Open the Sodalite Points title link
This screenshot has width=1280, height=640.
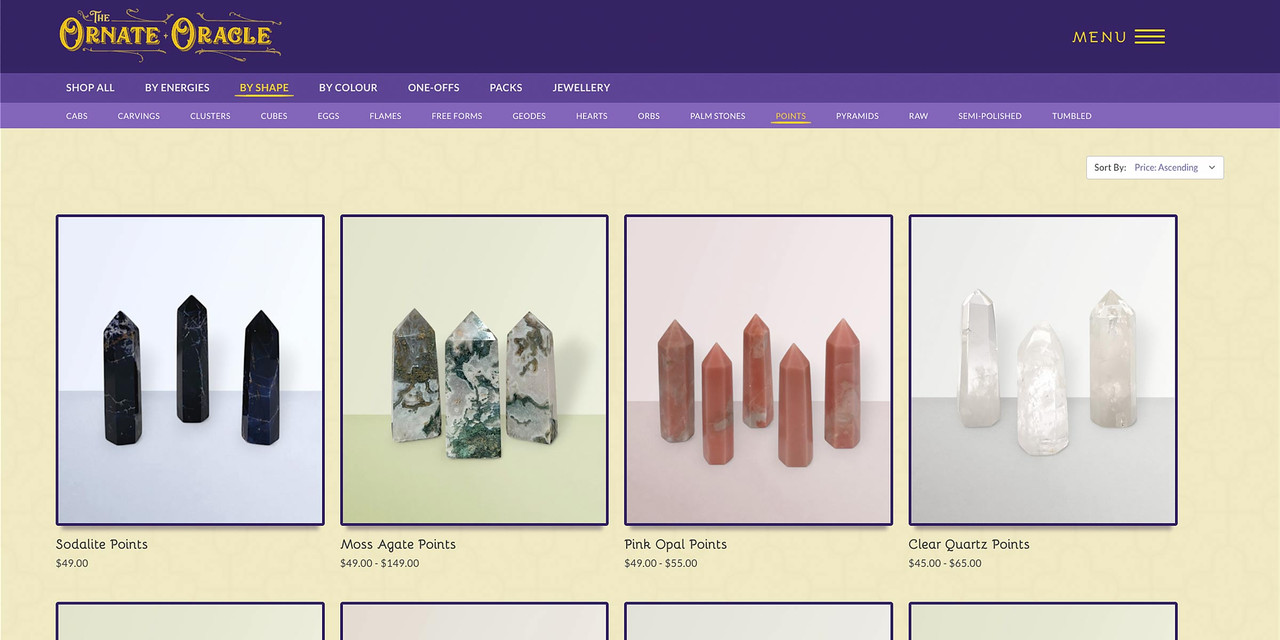coord(102,544)
